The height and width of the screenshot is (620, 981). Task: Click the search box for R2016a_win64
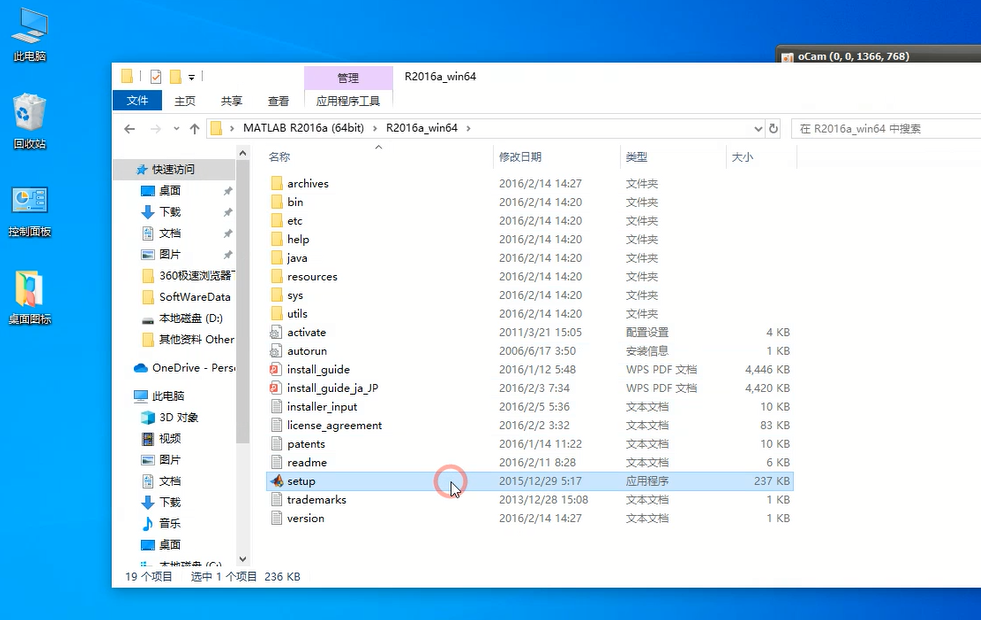pos(885,129)
